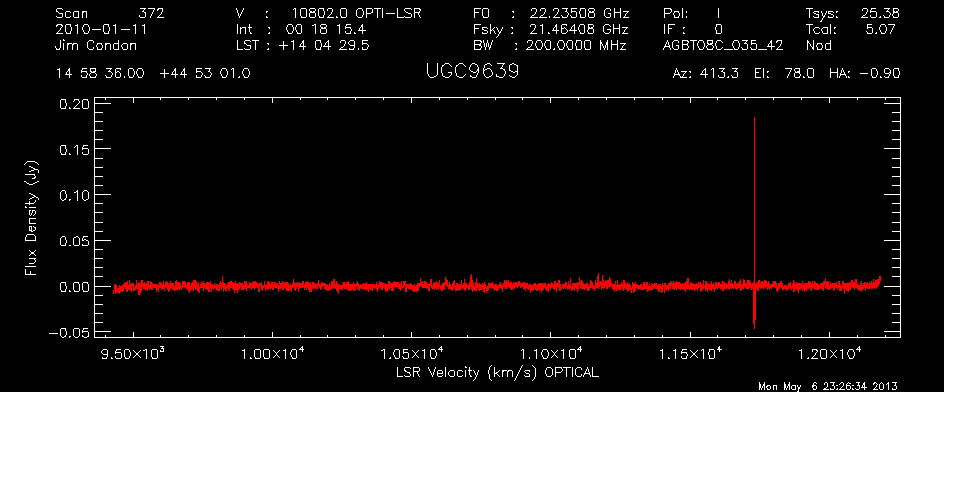Select the scan number 372
Screen dimensions: 962x490
[152, 13]
